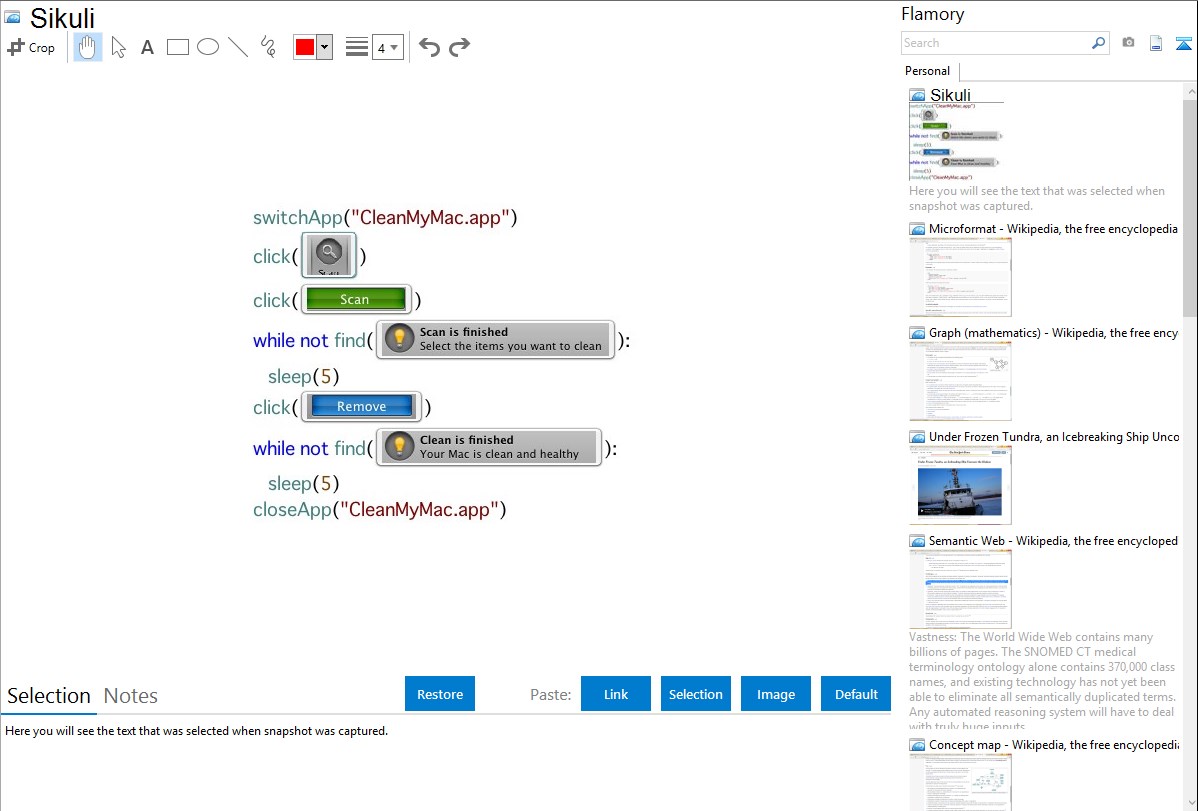
Task: Click the icon beside Concept map entry
Action: pos(917,745)
